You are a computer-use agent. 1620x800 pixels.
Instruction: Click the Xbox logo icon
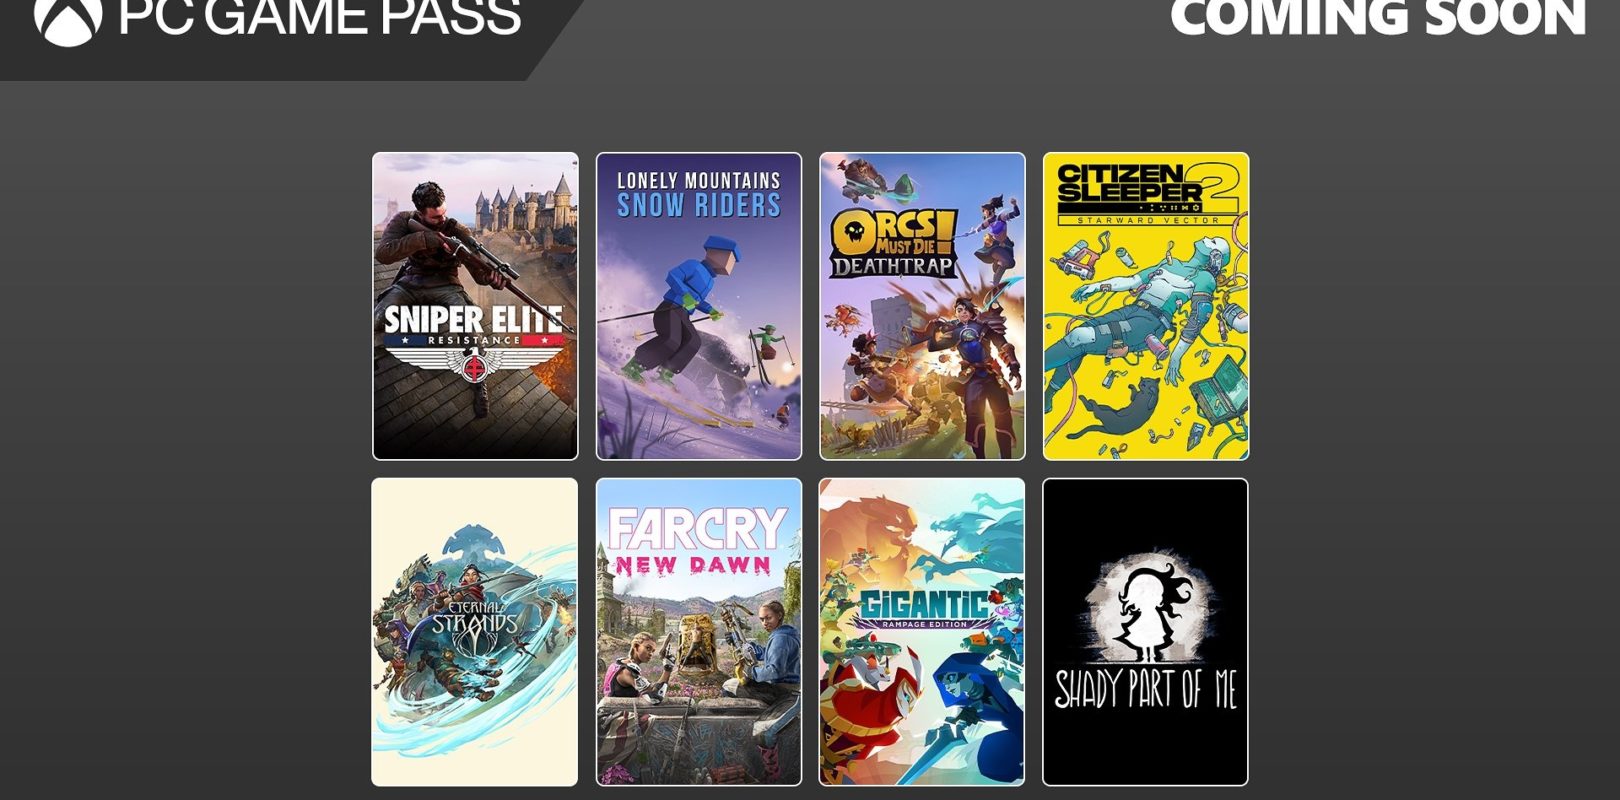(68, 17)
